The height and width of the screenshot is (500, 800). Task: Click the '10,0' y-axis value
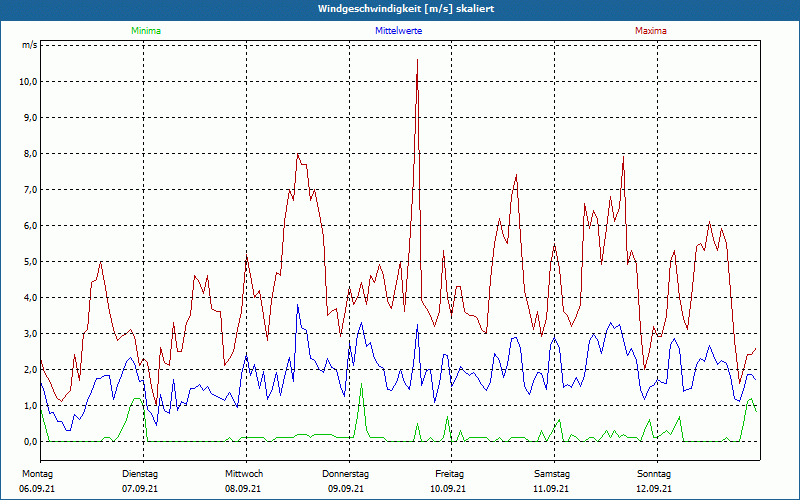point(29,82)
